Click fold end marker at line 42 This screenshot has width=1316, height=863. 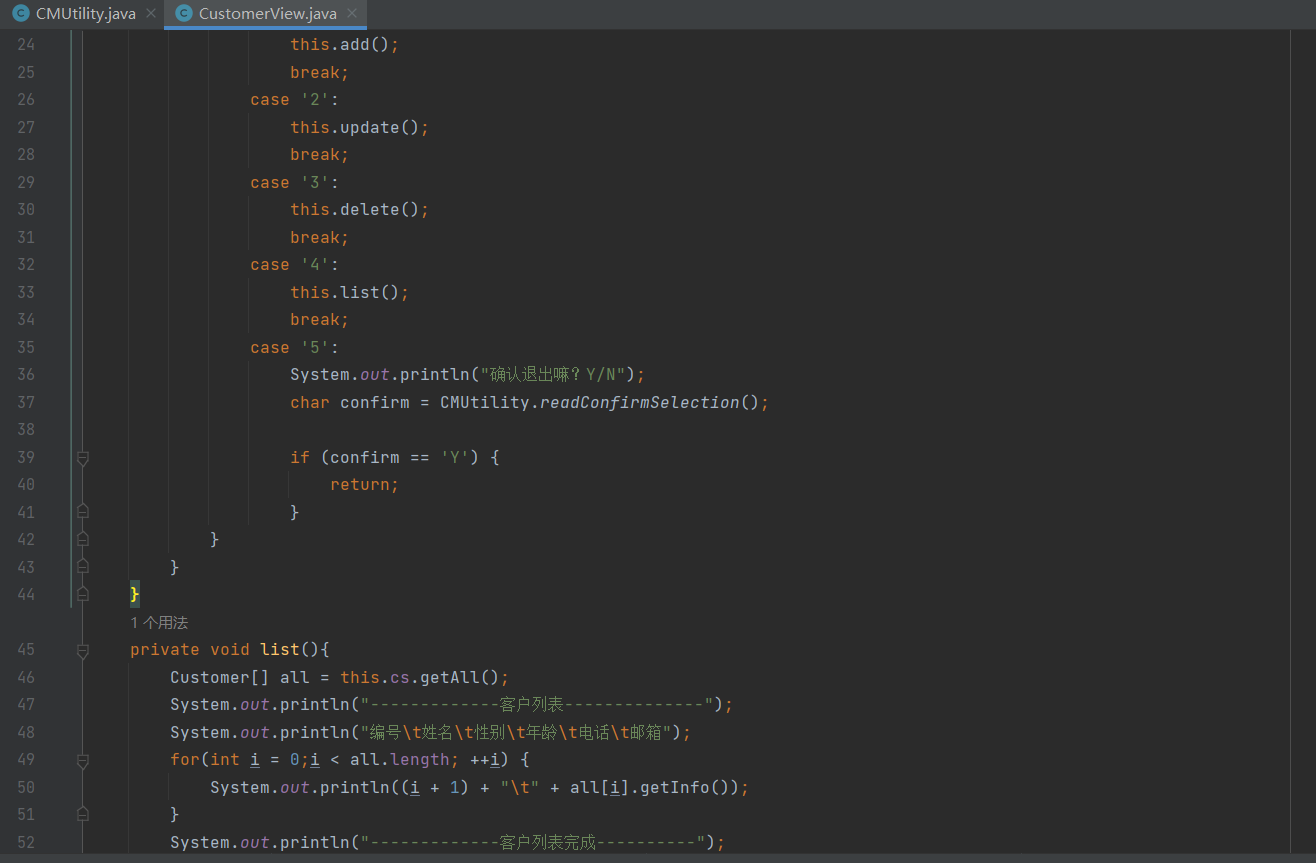[x=83, y=540]
